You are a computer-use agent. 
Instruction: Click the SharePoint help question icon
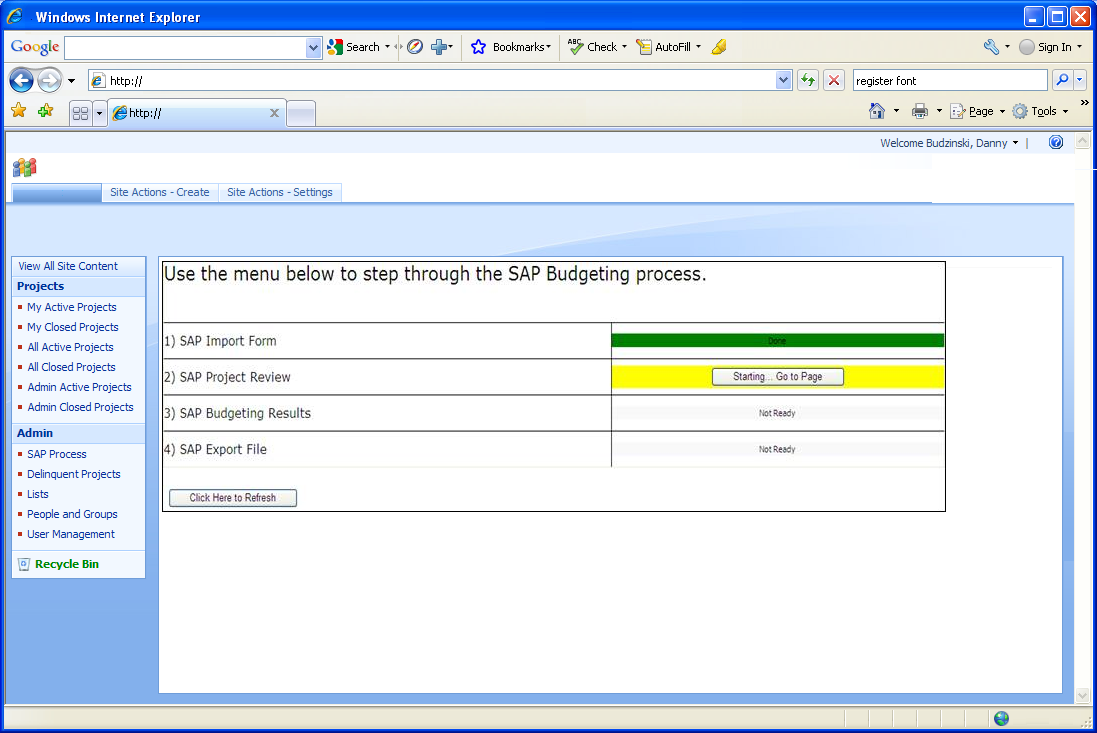[x=1056, y=143]
